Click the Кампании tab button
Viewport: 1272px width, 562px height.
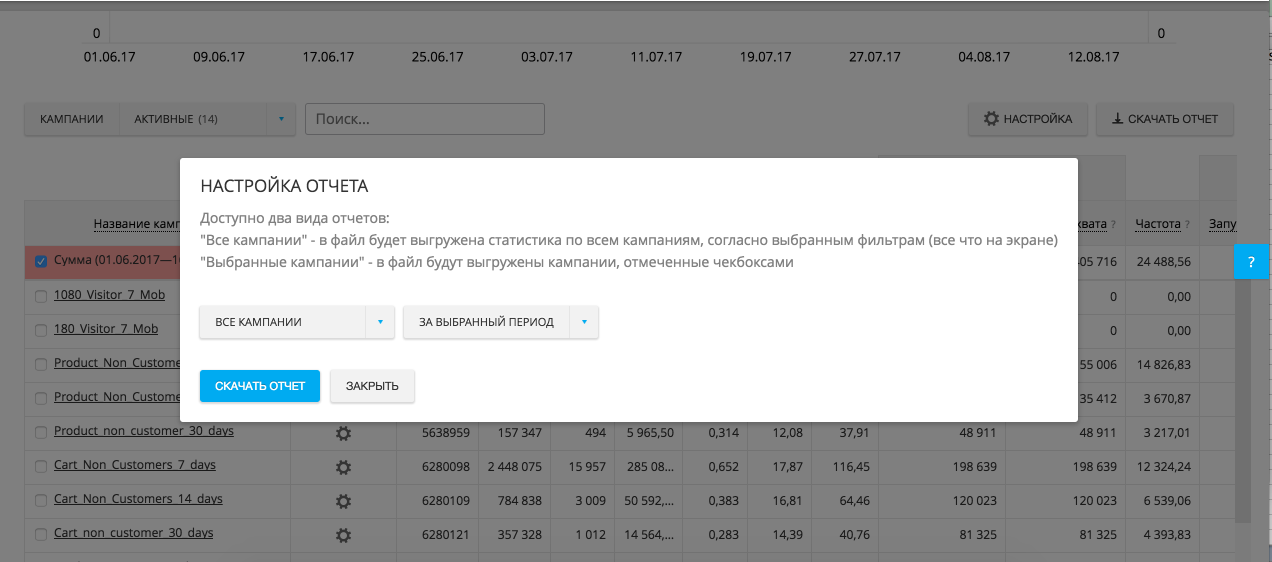click(x=72, y=119)
